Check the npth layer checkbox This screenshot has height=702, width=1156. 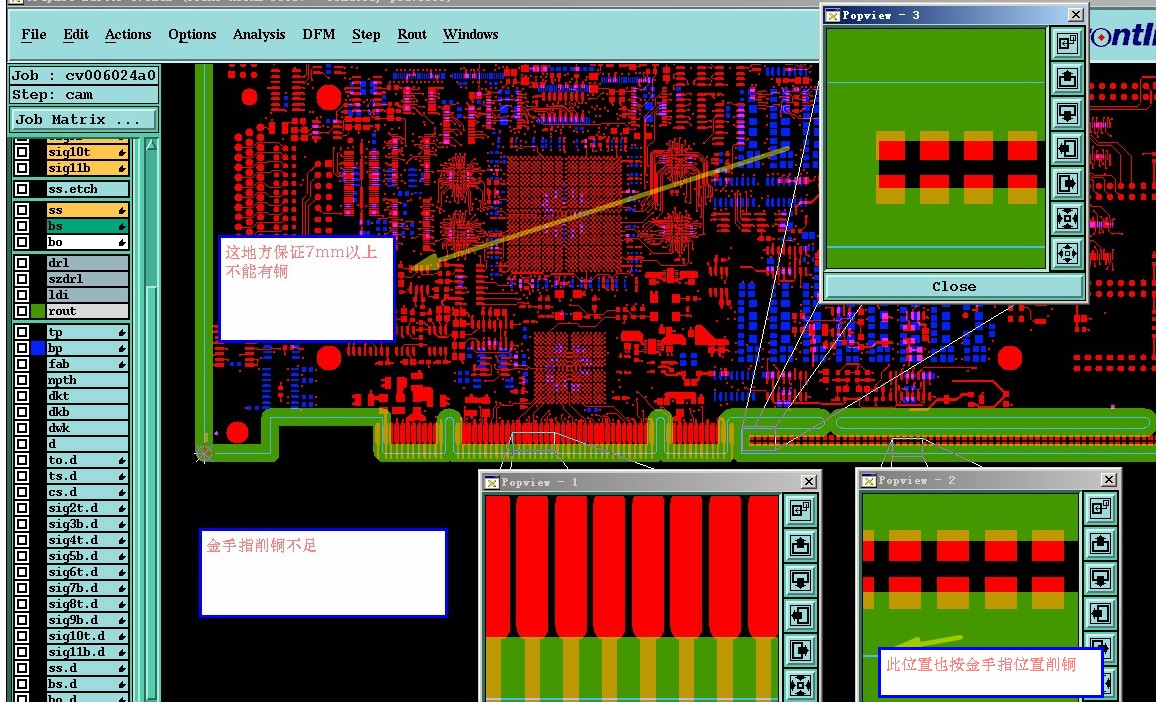point(22,380)
